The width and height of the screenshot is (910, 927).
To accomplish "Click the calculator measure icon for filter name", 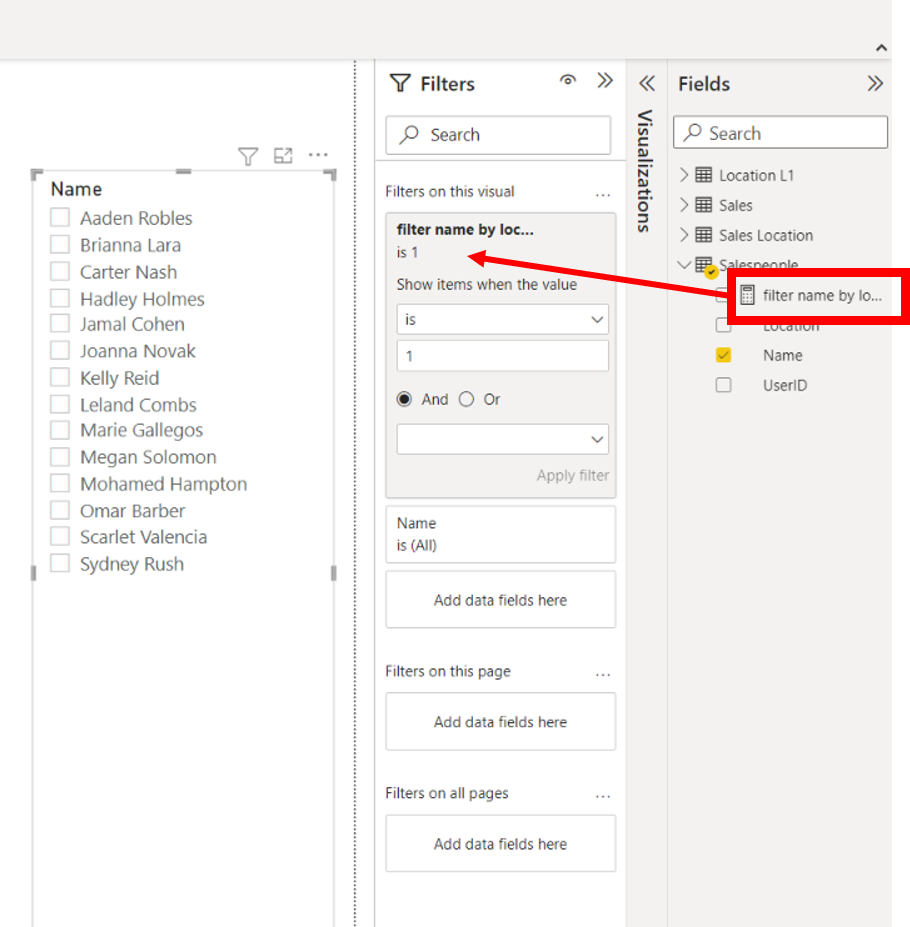I will pos(747,294).
